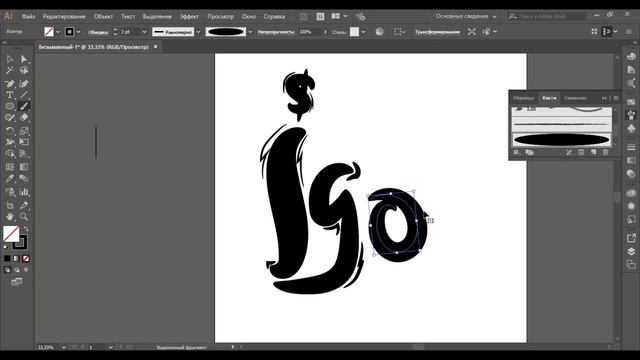Select the Blend tool
The height and width of the screenshot is (360, 640).
point(24,178)
